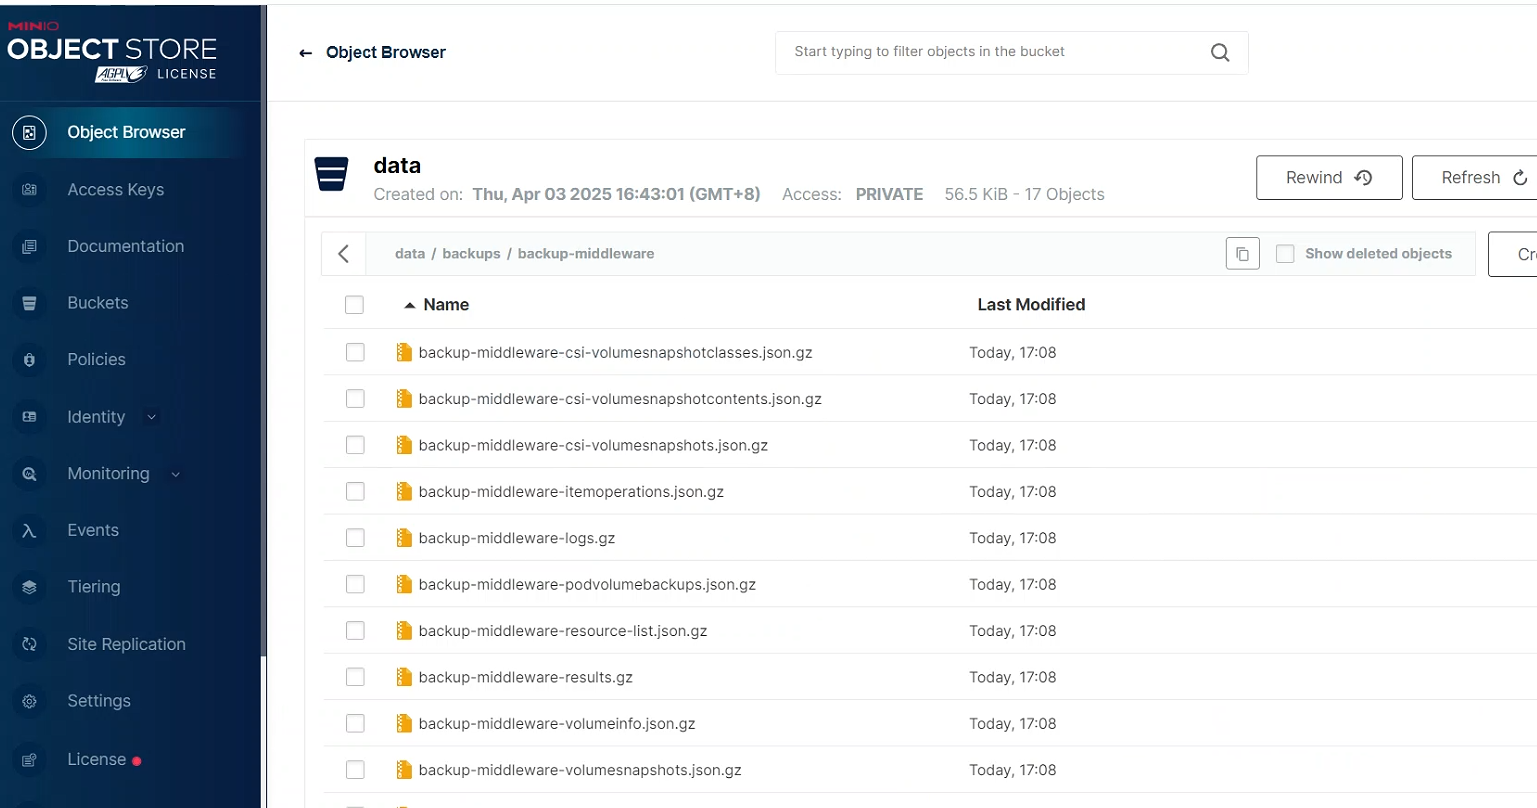Click file icon for backup-middleware-resource-list.json.gz
Image resolution: width=1537 pixels, height=808 pixels.
(404, 630)
